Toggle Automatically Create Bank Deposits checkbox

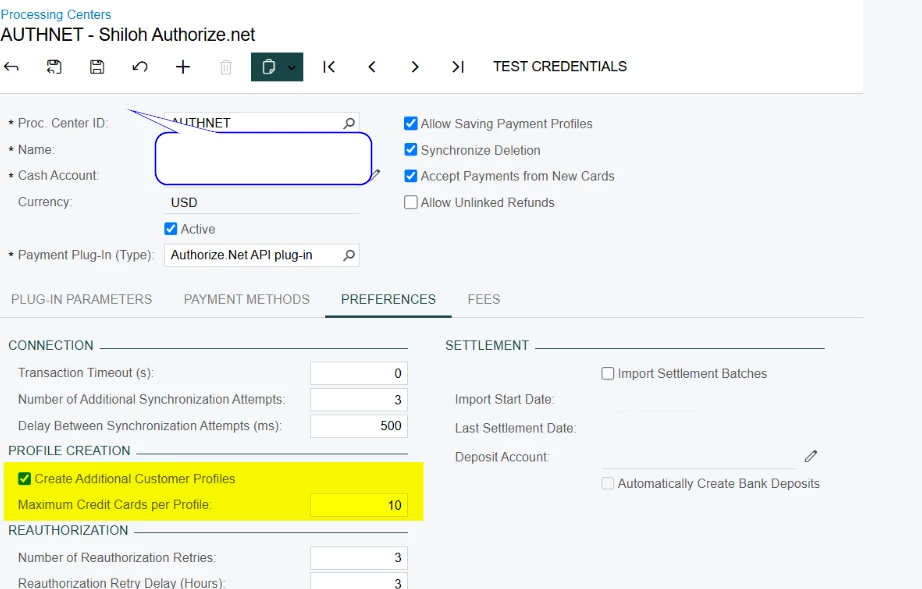click(607, 483)
